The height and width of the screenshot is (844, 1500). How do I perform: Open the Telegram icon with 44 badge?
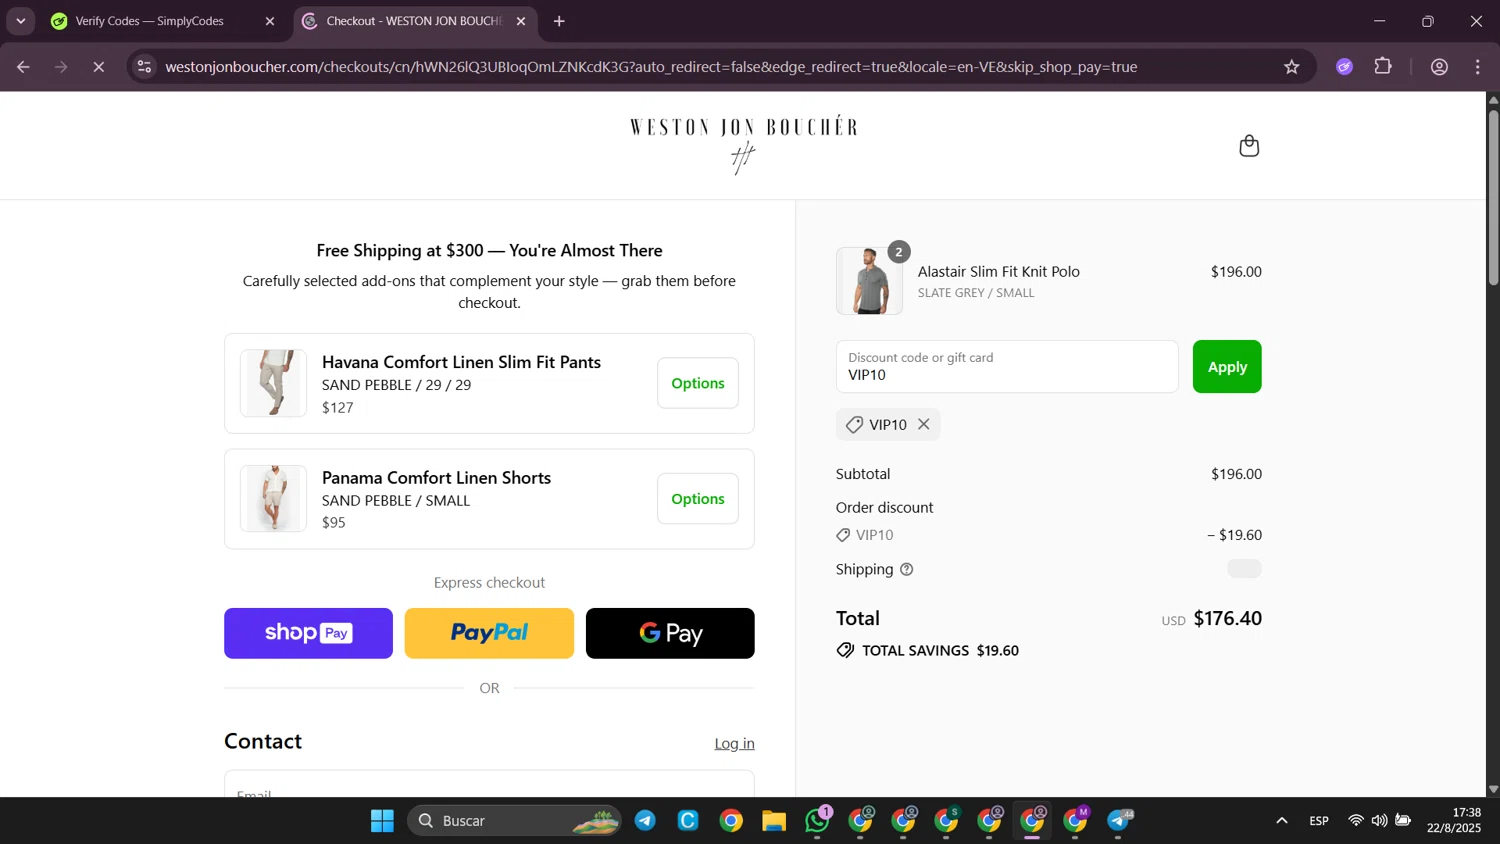click(x=1120, y=821)
